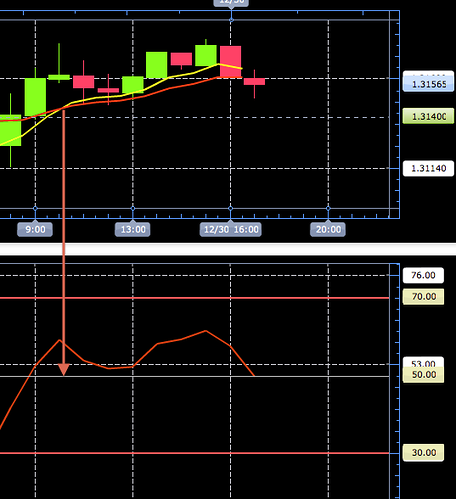Click the 50.00 RSI midline label
The width and height of the screenshot is (456, 499).
pyautogui.click(x=423, y=375)
